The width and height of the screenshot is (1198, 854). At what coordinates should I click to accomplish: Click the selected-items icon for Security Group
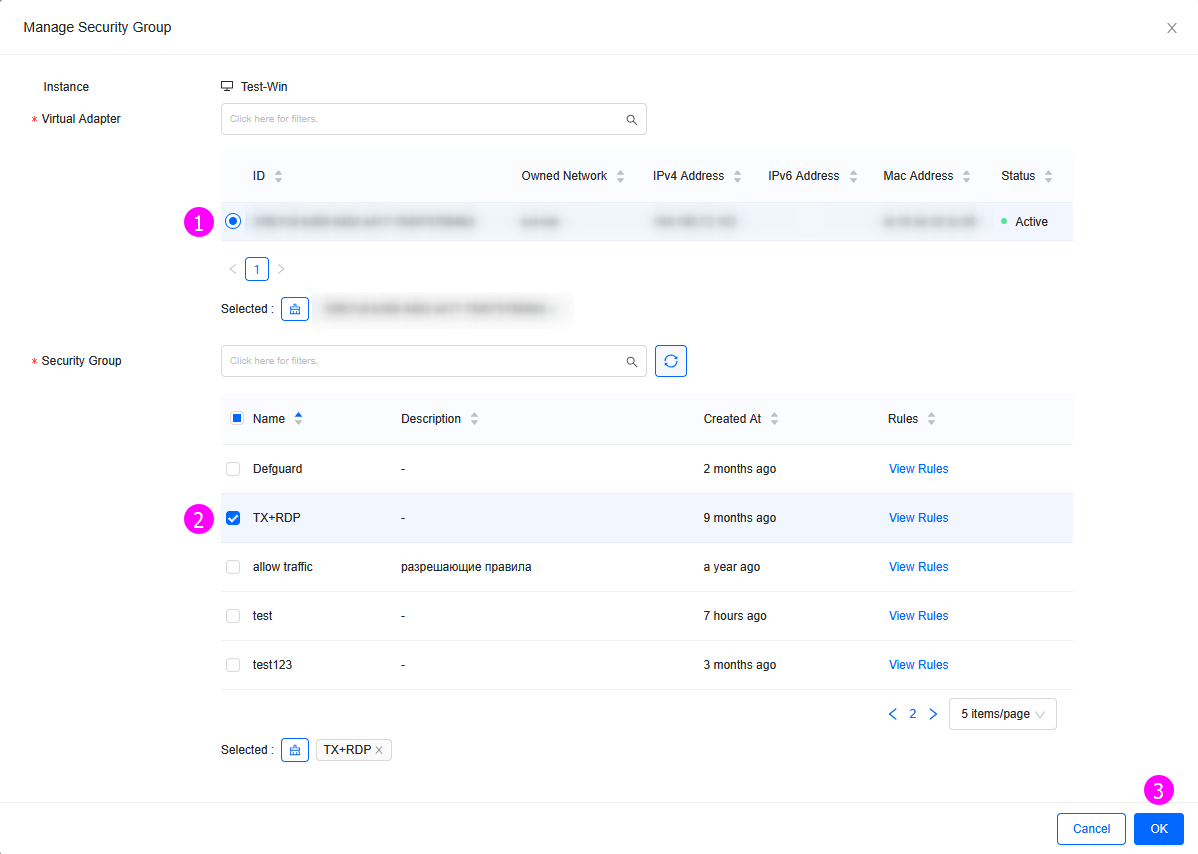click(x=294, y=750)
